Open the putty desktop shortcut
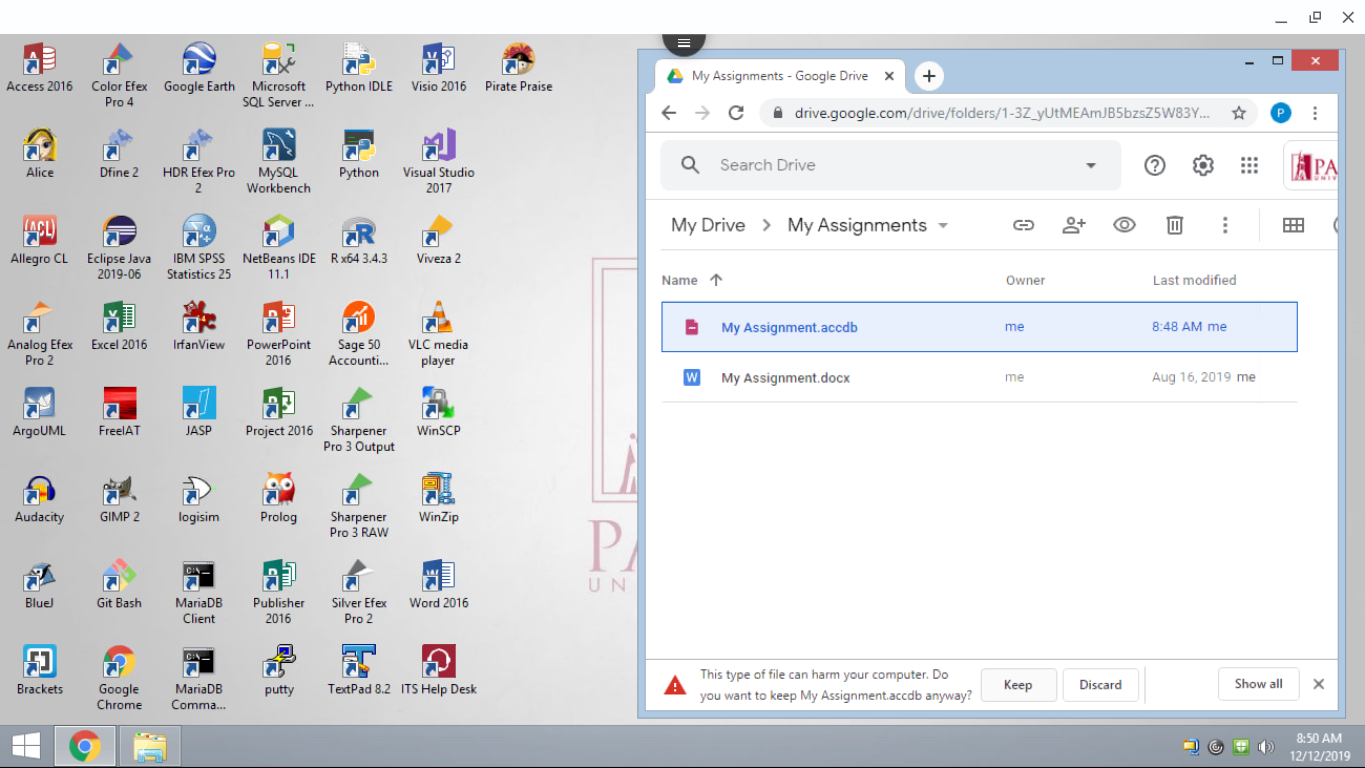Viewport: 1365px width, 768px height. (x=279, y=672)
